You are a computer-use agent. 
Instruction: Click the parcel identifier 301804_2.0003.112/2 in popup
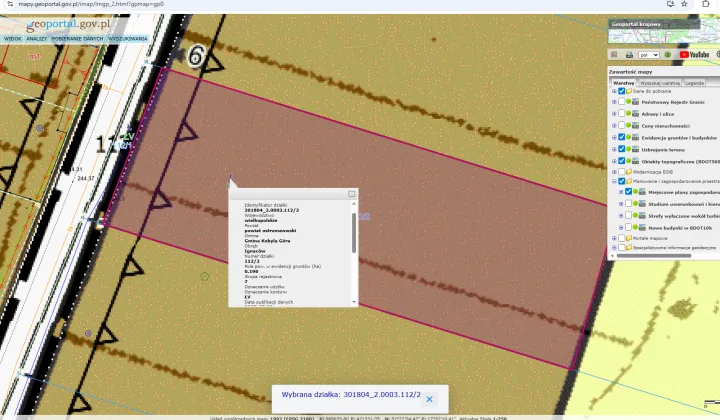coord(271,210)
